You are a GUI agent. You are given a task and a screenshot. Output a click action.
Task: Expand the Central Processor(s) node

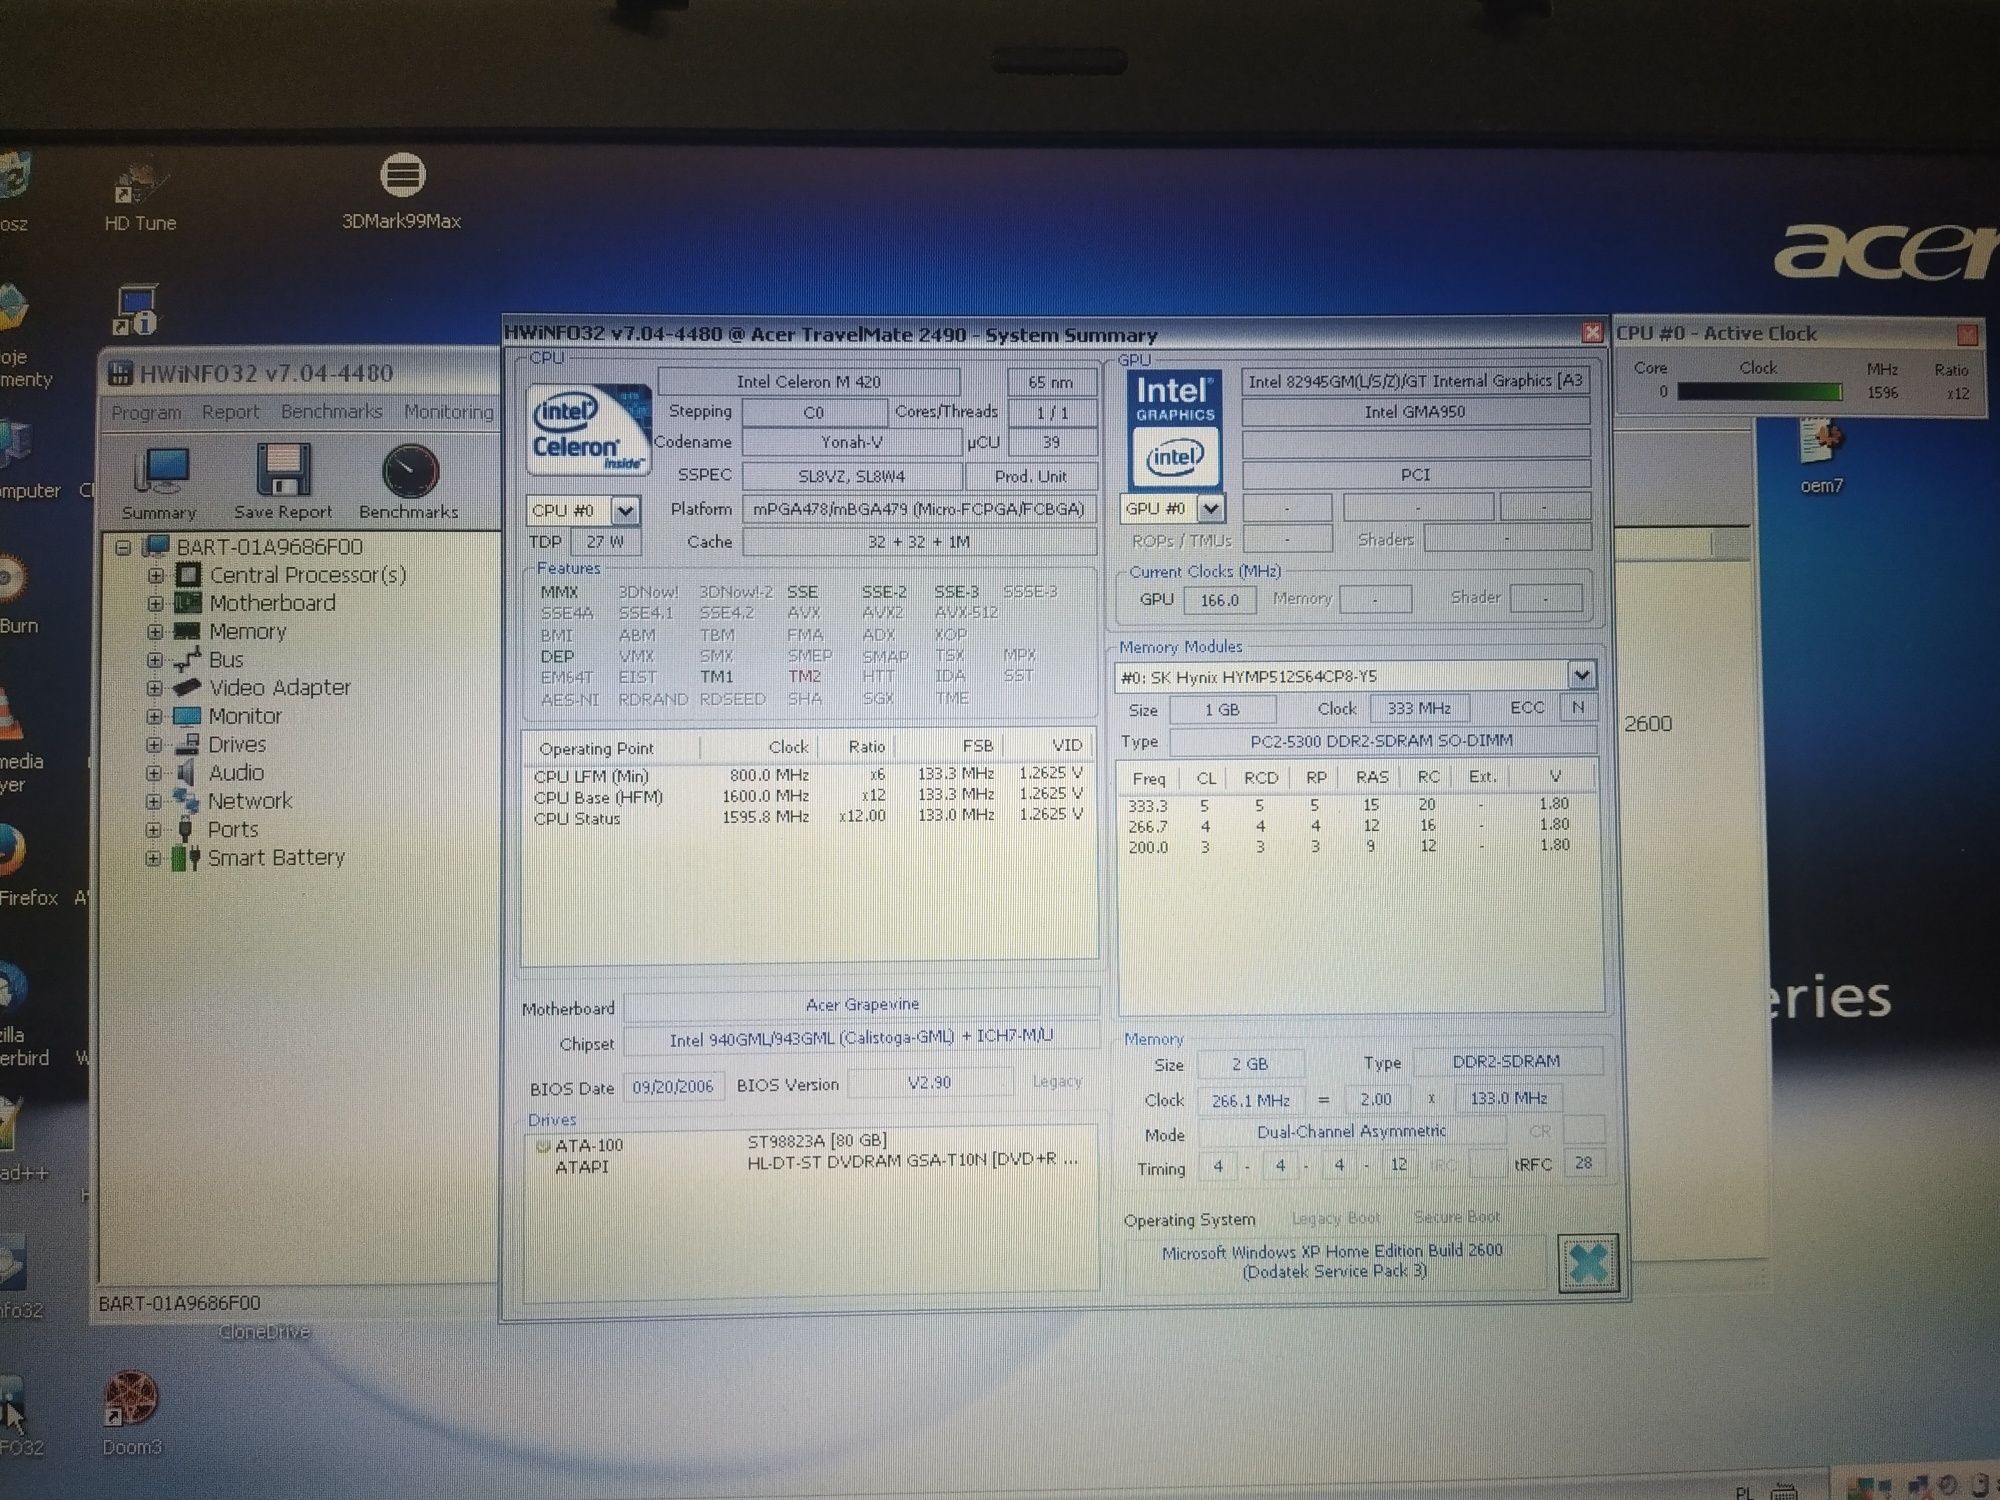(x=155, y=576)
